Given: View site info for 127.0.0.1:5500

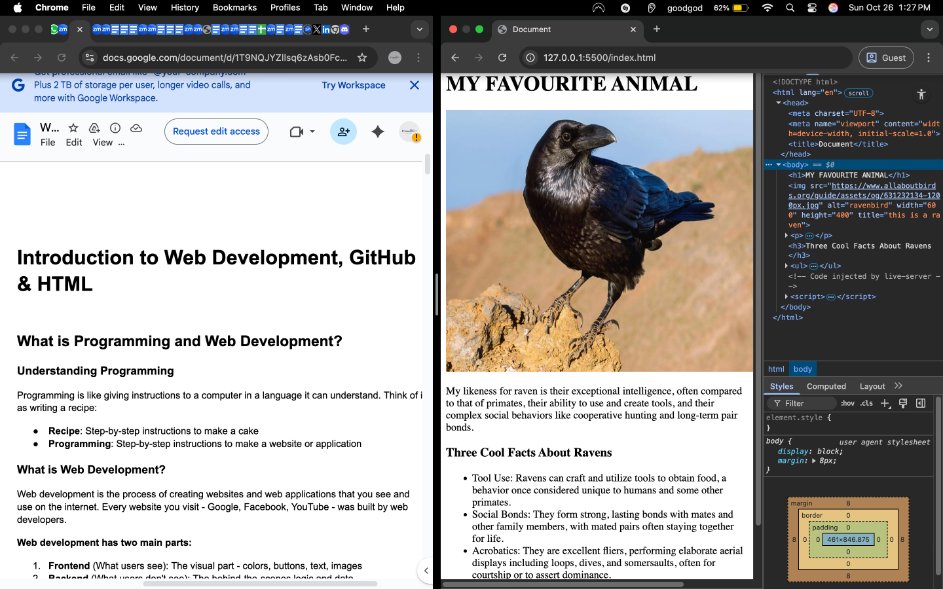Looking at the screenshot, I should click(x=530, y=58).
